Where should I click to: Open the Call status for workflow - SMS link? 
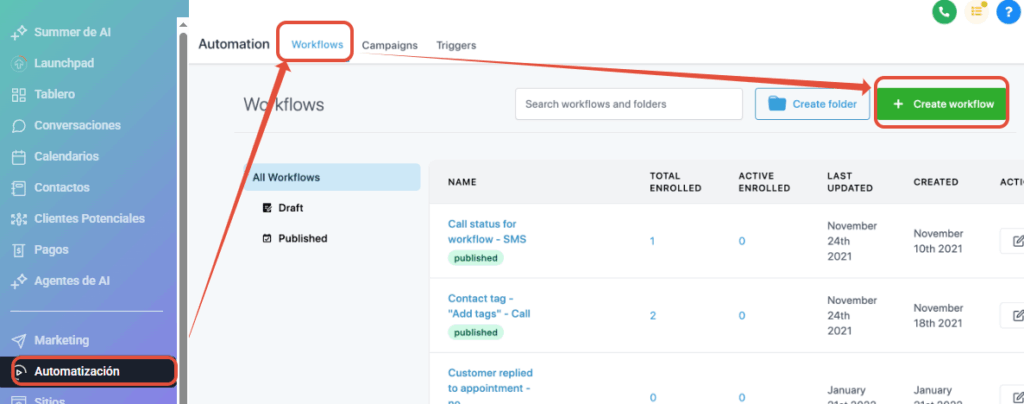click(482, 231)
